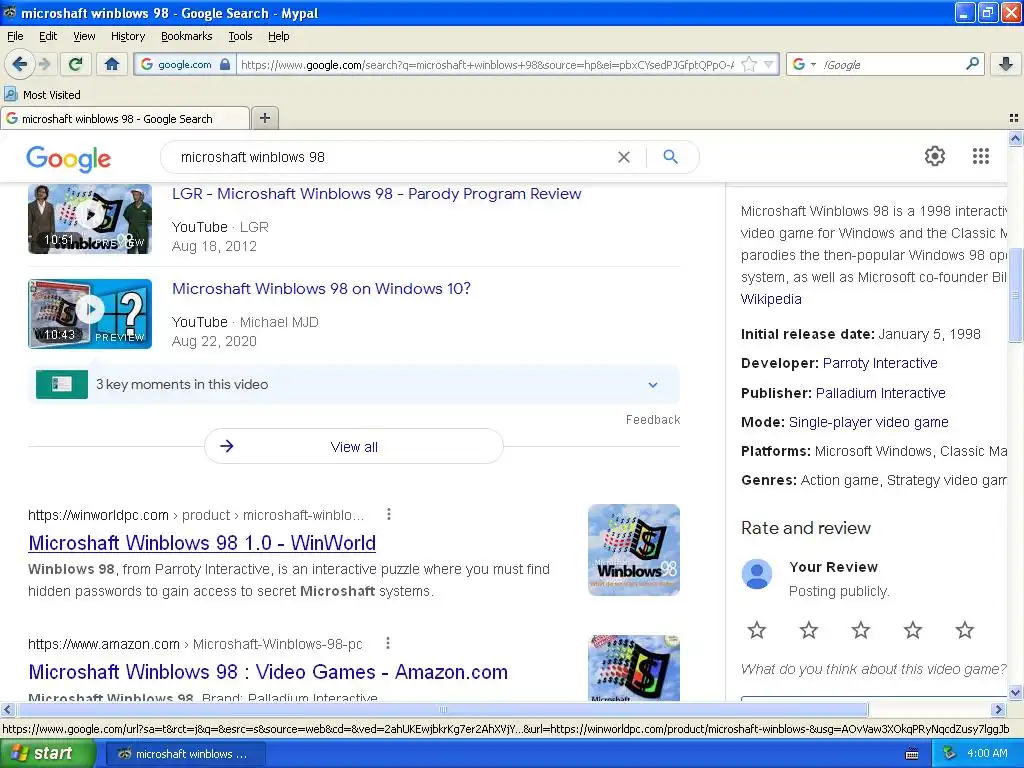This screenshot has height=768, width=1024.
Task: Click the Feedback link
Action: (653, 420)
